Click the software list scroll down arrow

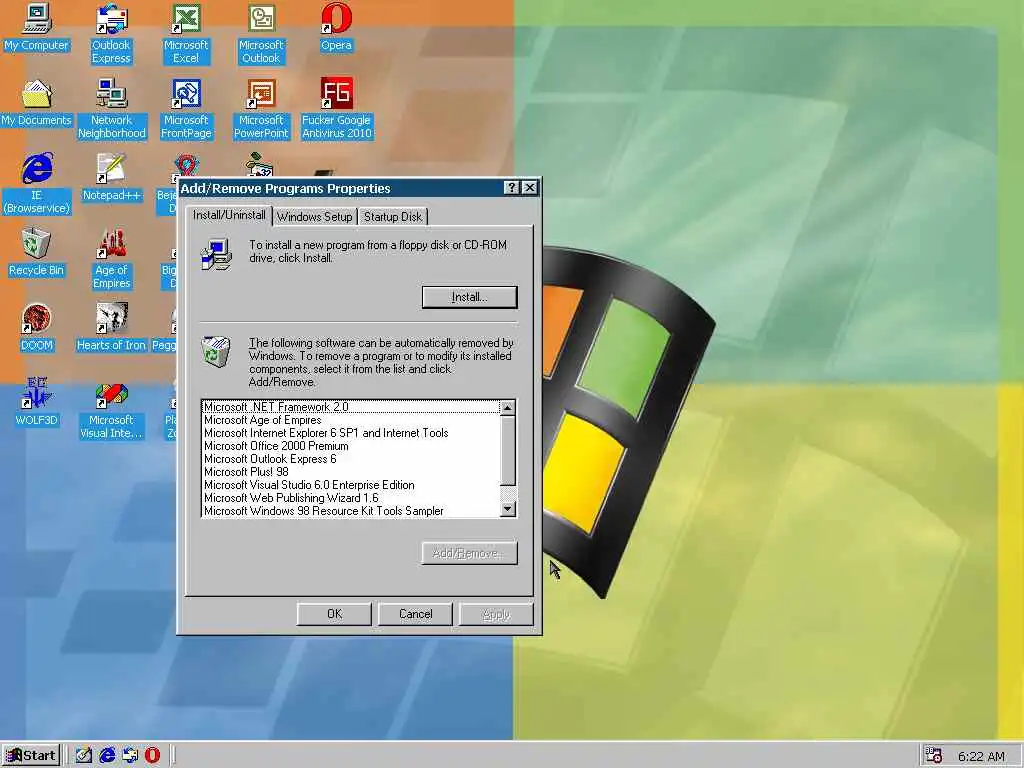pyautogui.click(x=508, y=509)
